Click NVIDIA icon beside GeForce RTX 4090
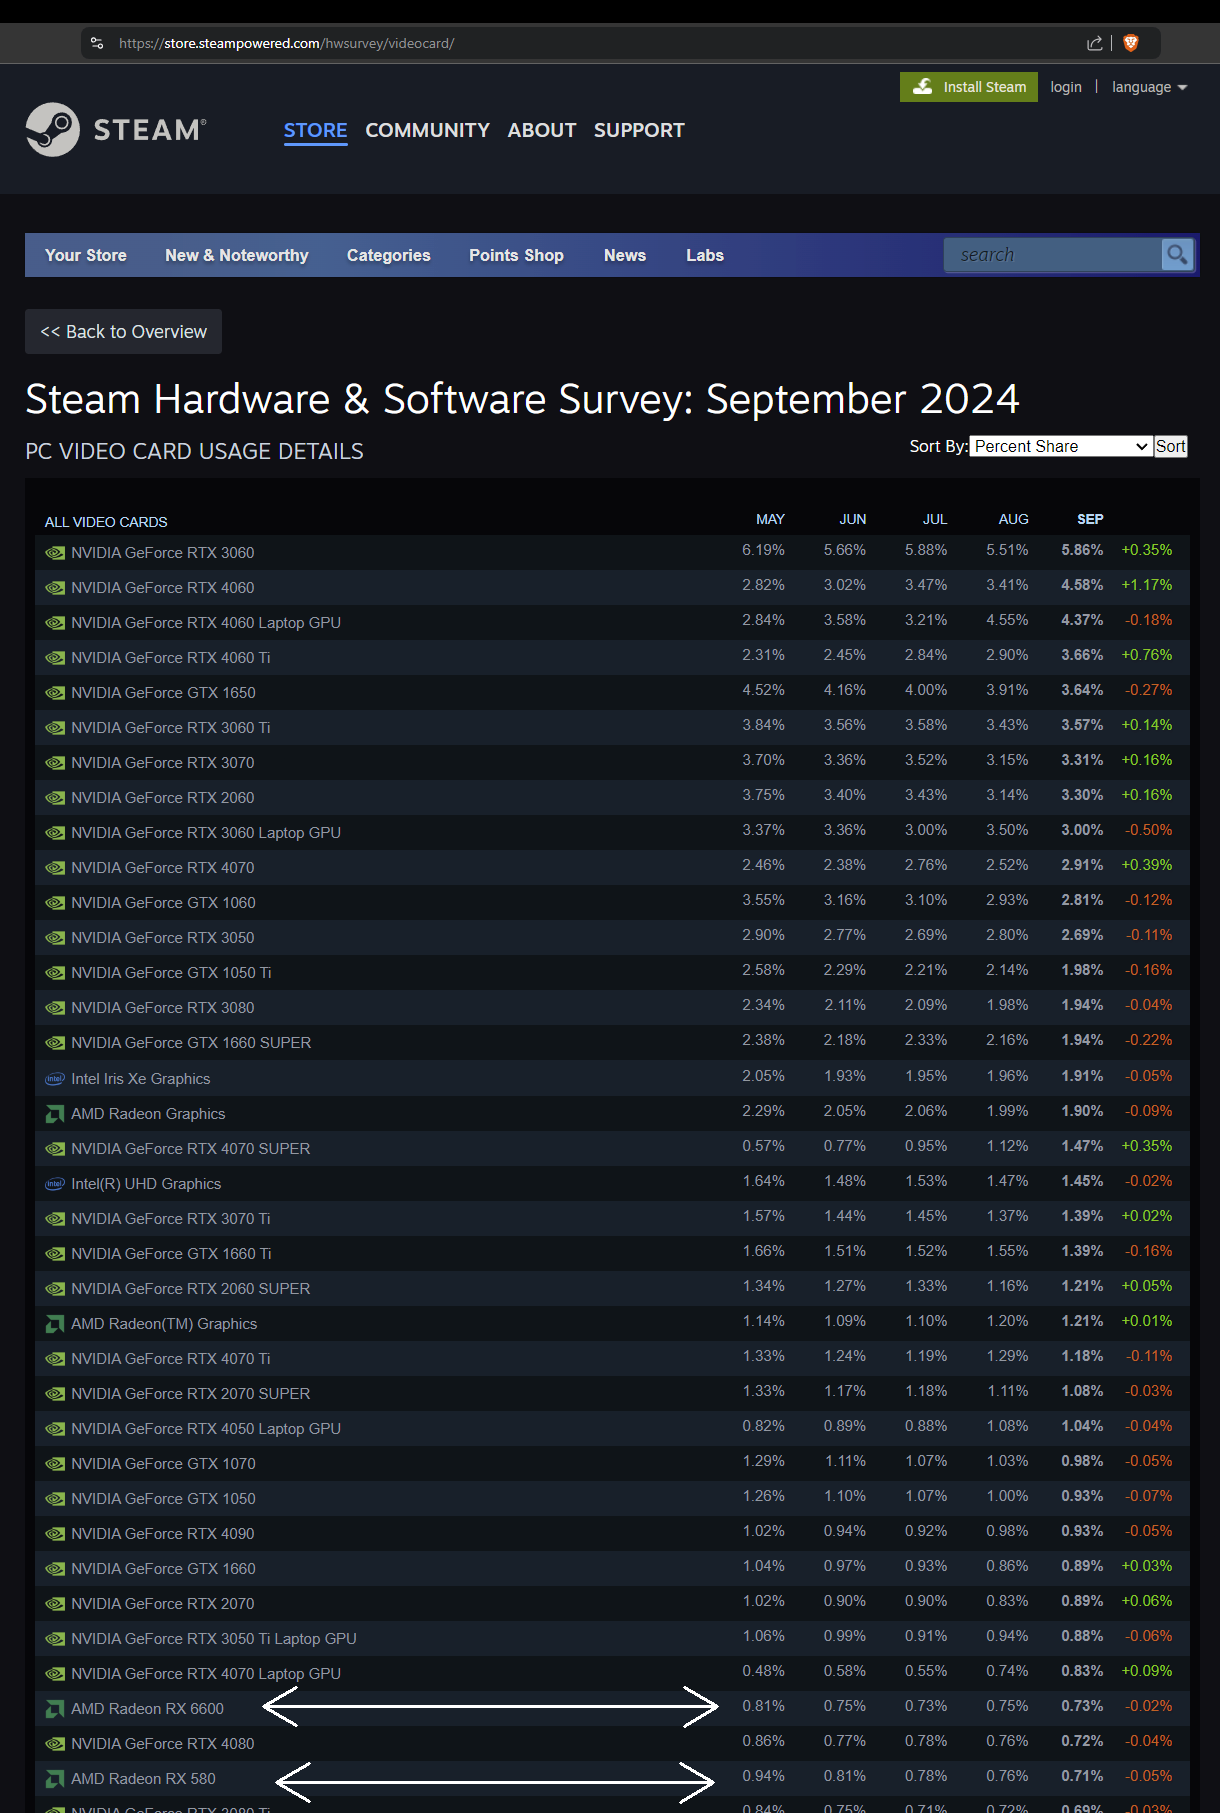Screen dimensions: 1220x1813 coord(55,1534)
